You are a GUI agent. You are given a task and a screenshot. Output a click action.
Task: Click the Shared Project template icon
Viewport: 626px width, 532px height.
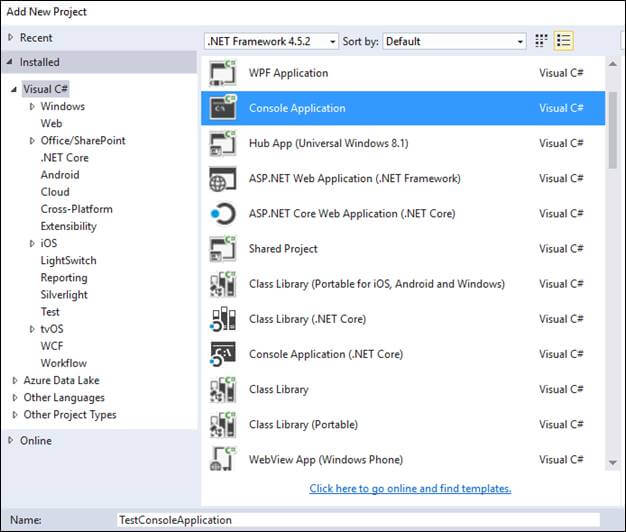click(222, 249)
